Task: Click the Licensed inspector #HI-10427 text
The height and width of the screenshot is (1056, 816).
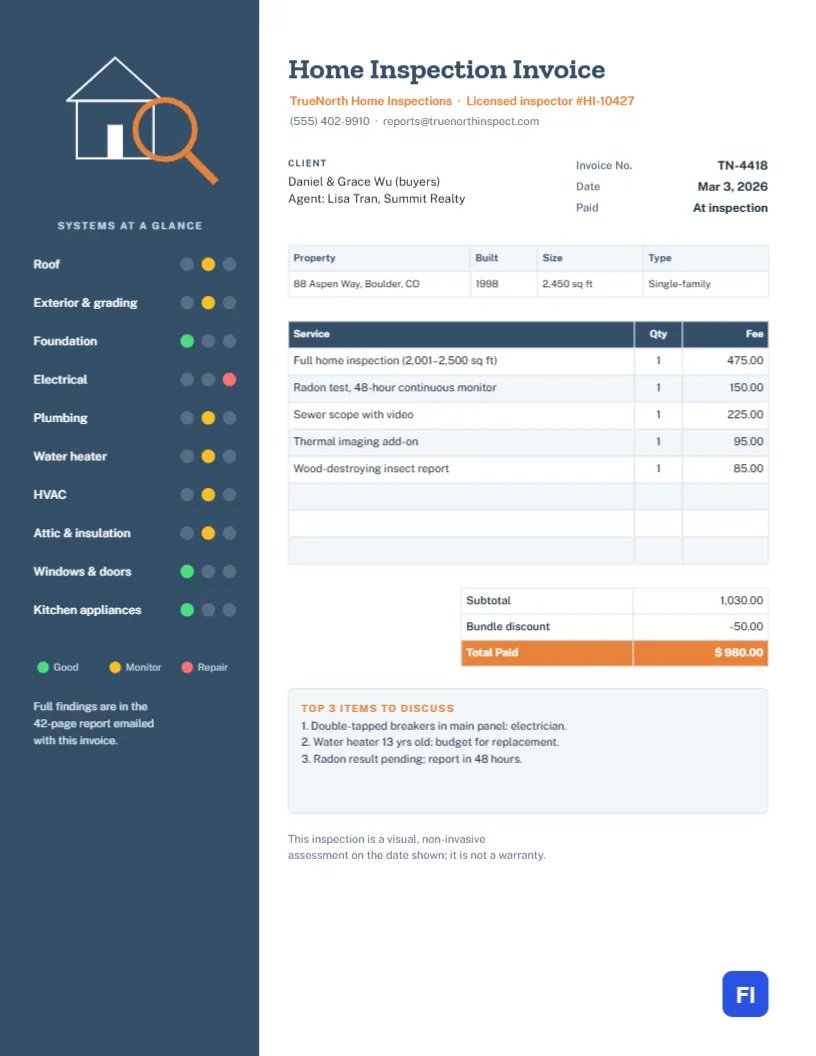Action: pos(550,101)
